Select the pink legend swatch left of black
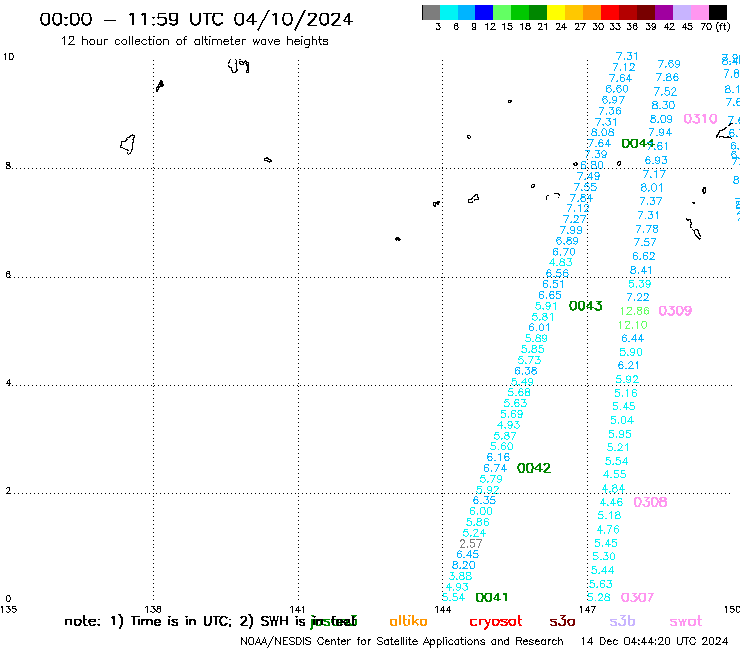 tap(700, 12)
